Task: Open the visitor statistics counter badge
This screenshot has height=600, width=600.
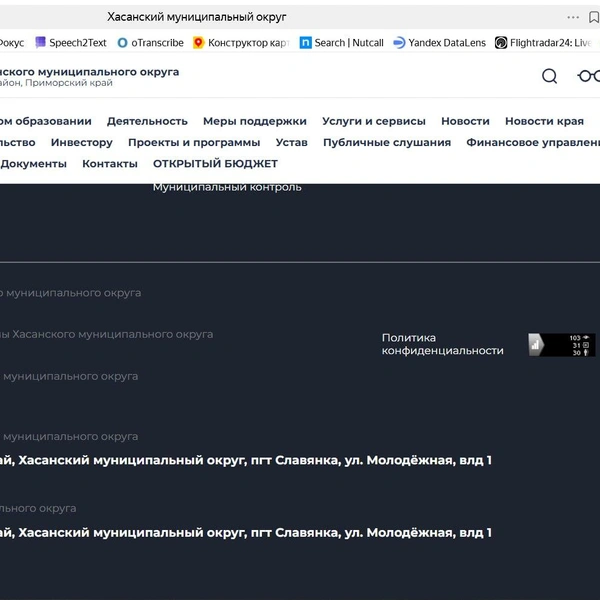Action: pos(562,345)
